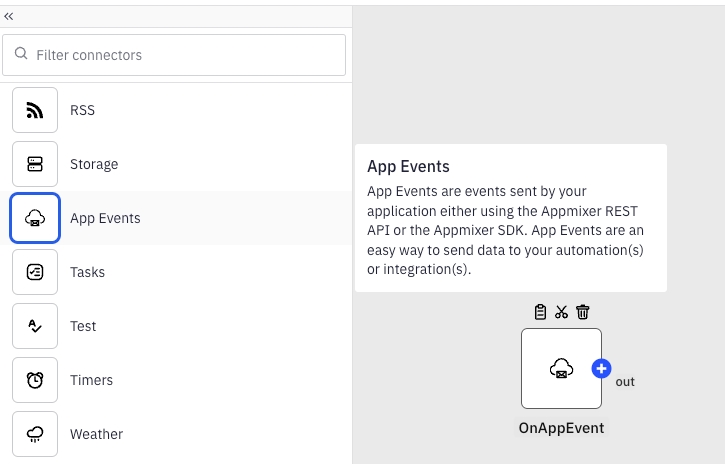Click the Test connector icon
This screenshot has height=464, width=725.
click(35, 326)
